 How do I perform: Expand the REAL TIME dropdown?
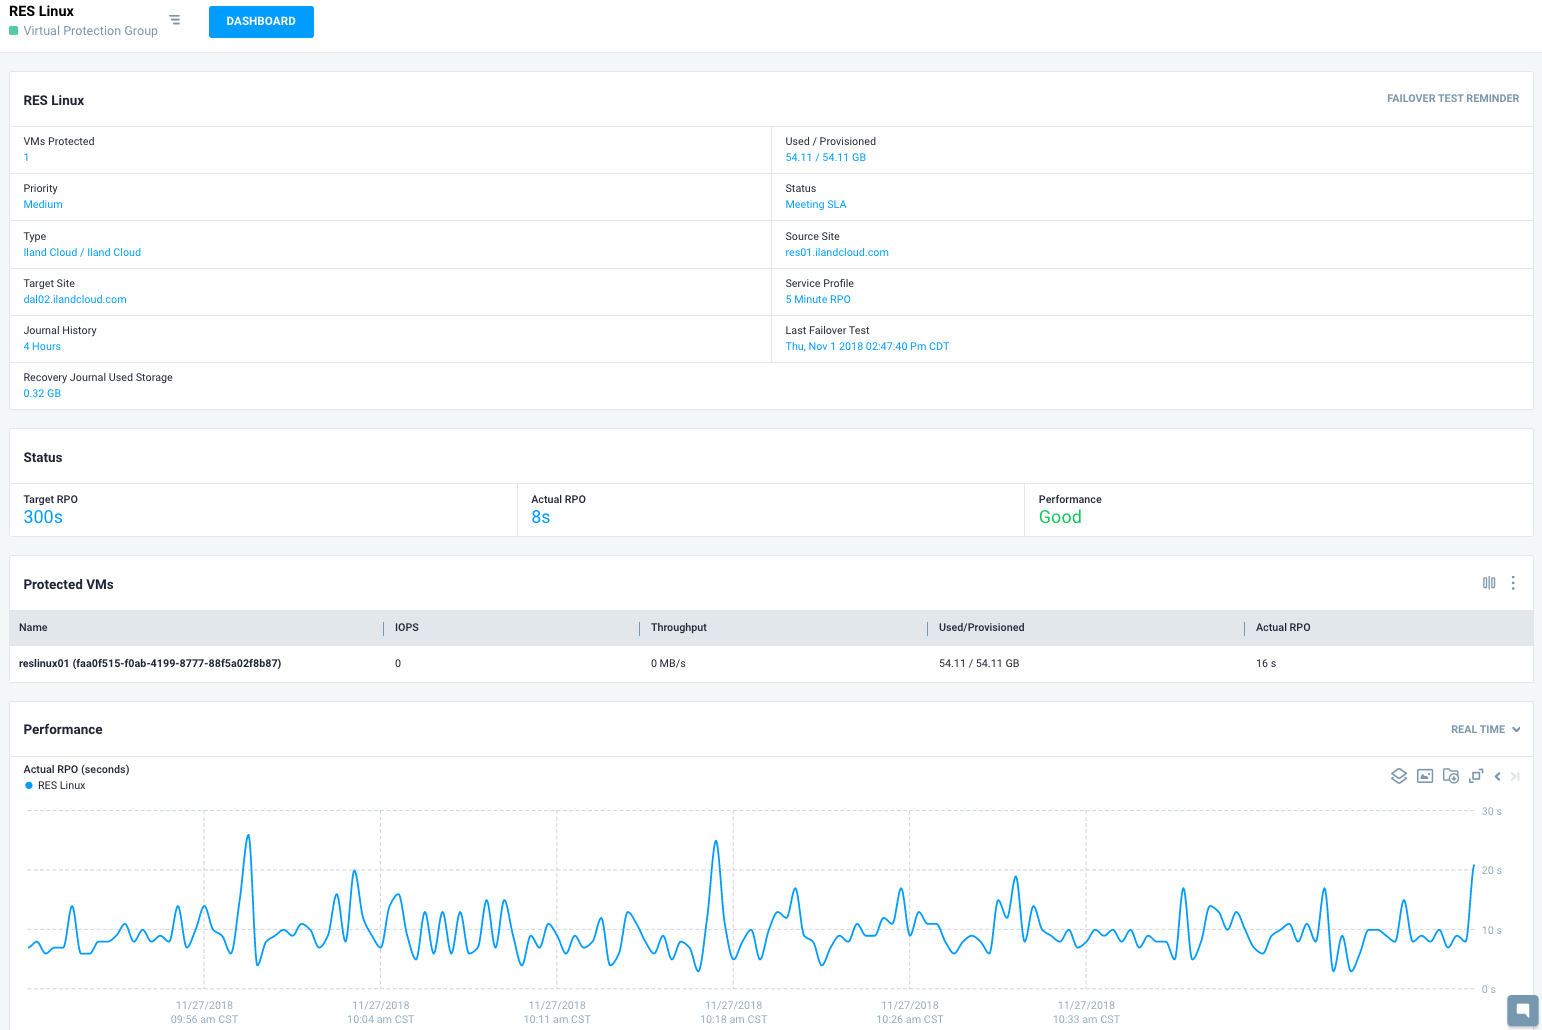1485,729
